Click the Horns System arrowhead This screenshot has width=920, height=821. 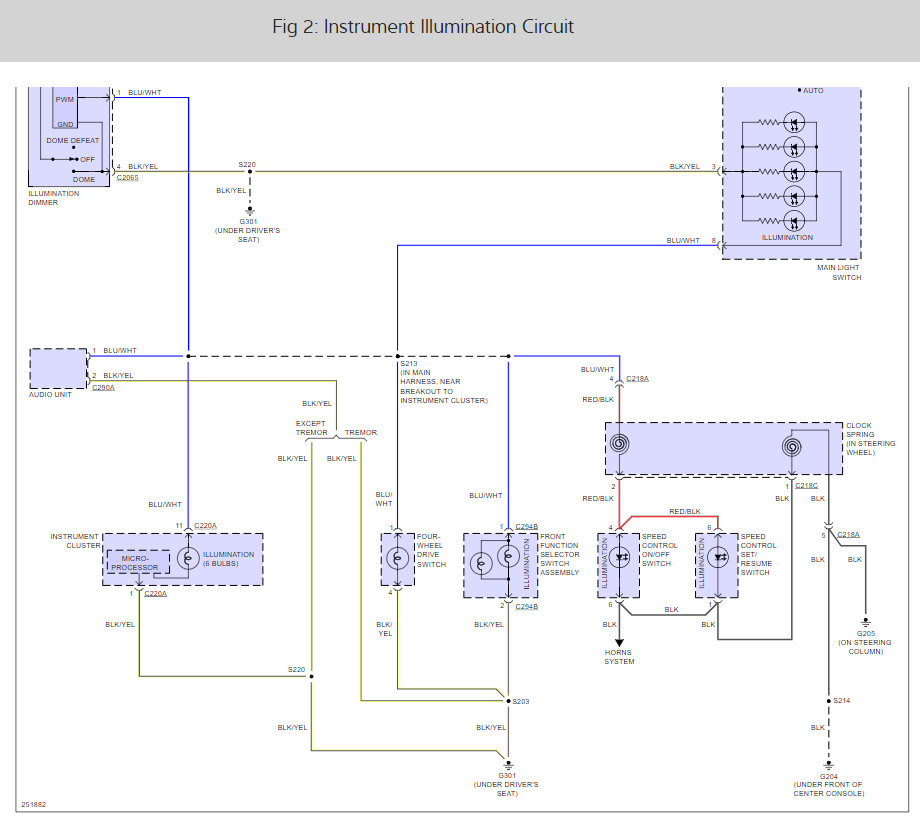coord(619,642)
